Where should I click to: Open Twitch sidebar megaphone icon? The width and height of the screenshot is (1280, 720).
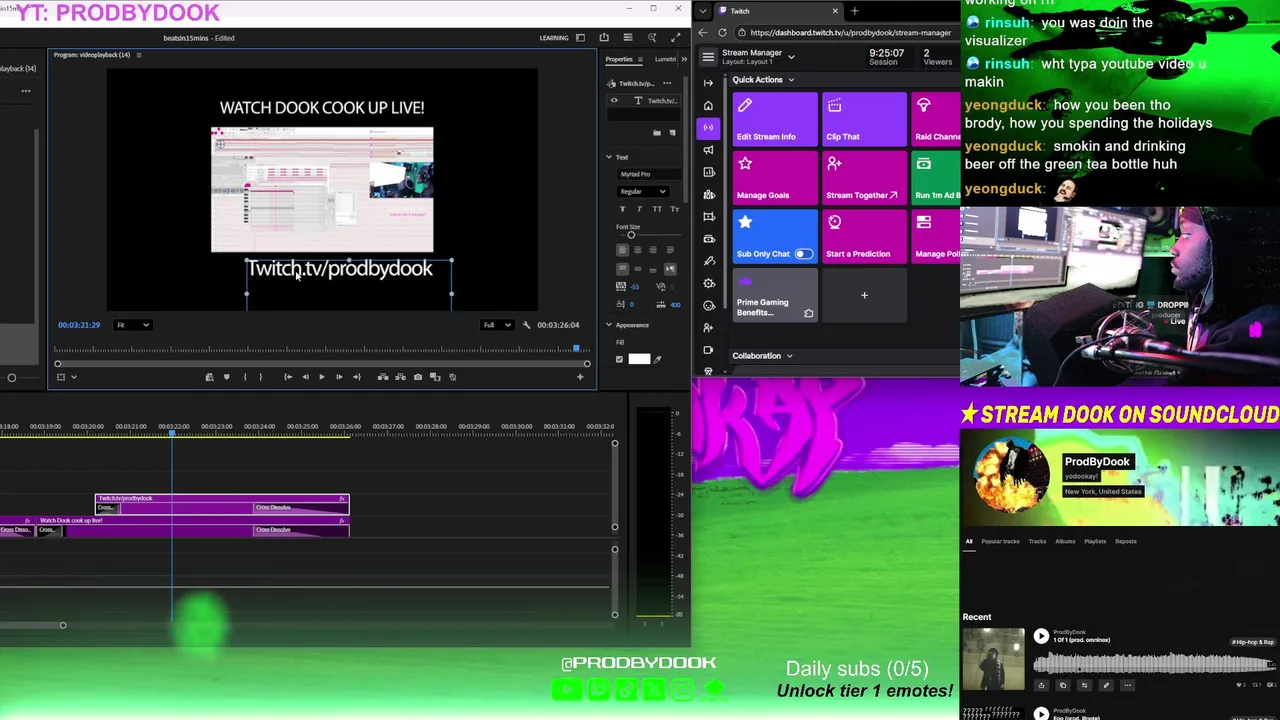(x=709, y=150)
